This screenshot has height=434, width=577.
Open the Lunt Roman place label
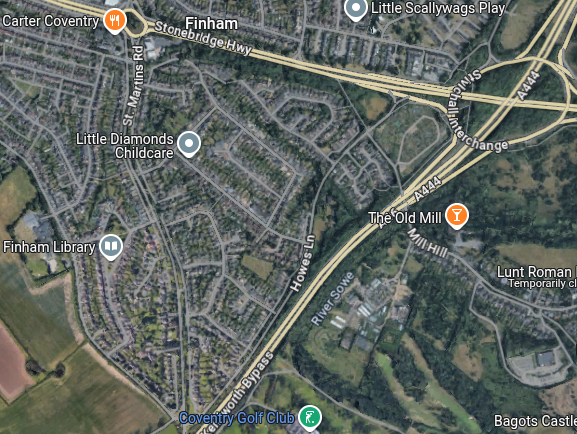[537, 272]
